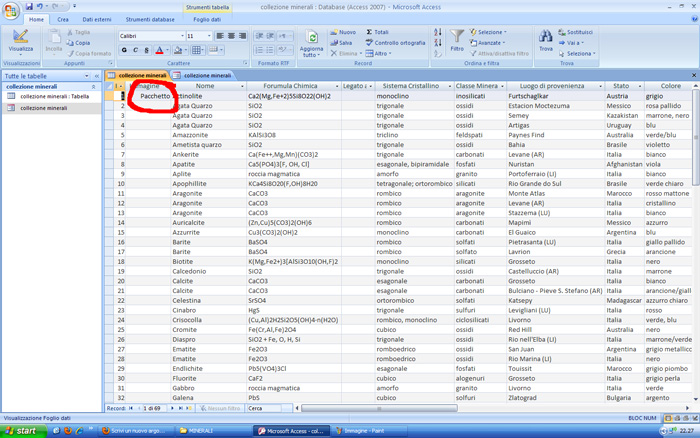Collapse the navigation pane with double chevron
This screenshot has width=700, height=438.
[96, 76]
